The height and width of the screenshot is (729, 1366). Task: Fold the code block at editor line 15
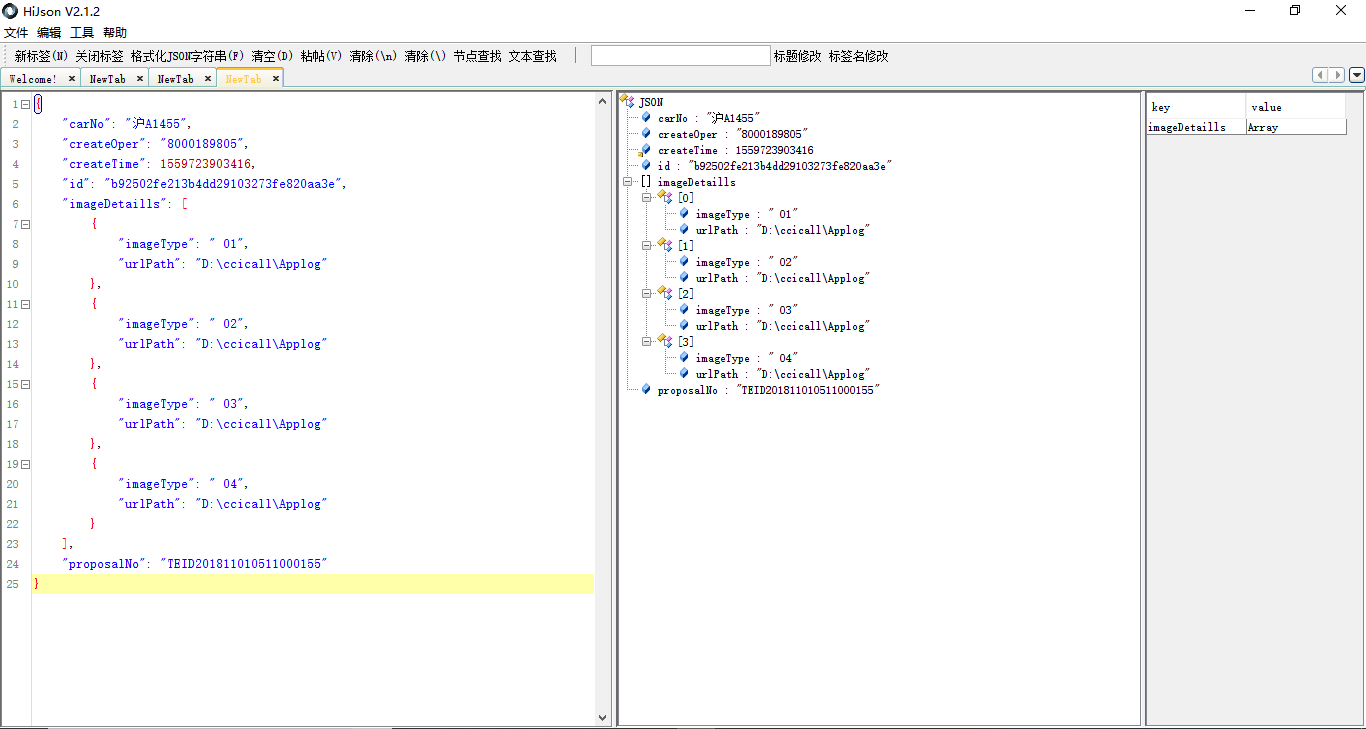[x=25, y=384]
